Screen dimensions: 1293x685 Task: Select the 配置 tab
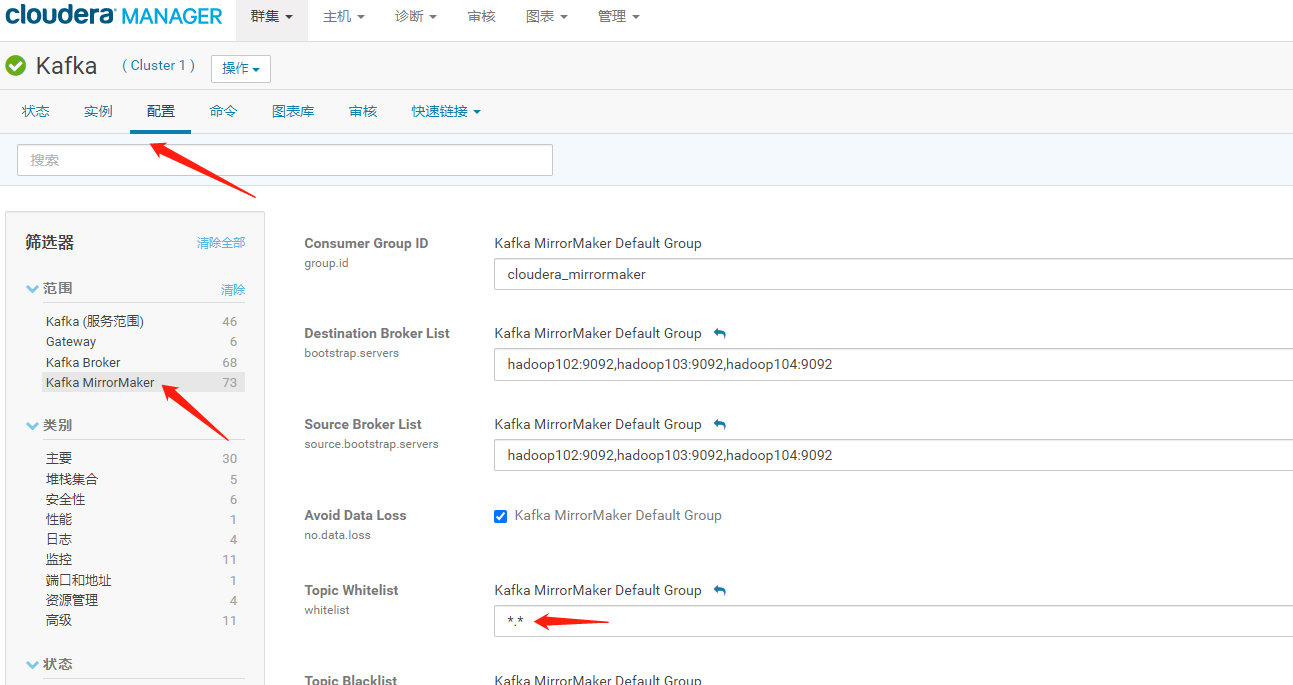tap(161, 111)
